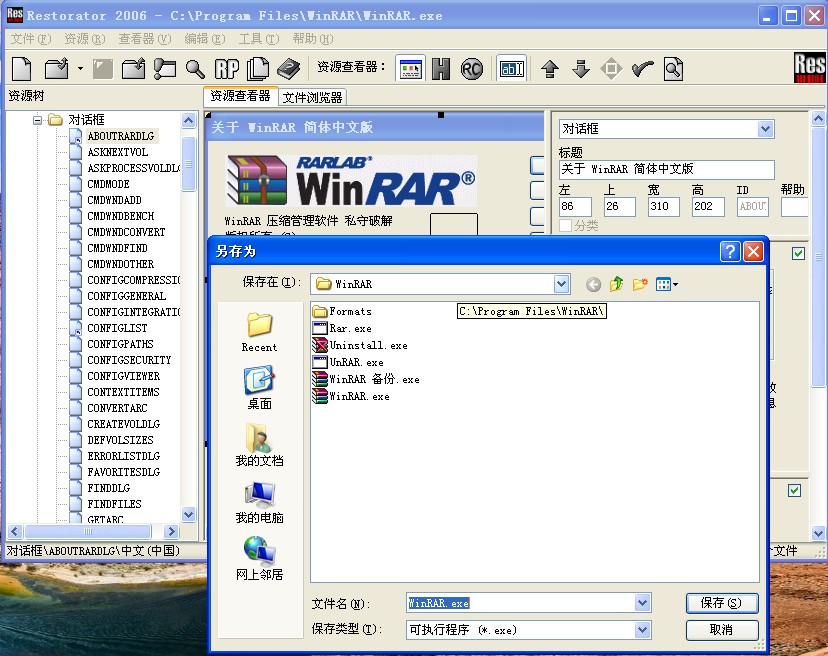Click the 保存(S) button
The image size is (828, 656).
722,602
